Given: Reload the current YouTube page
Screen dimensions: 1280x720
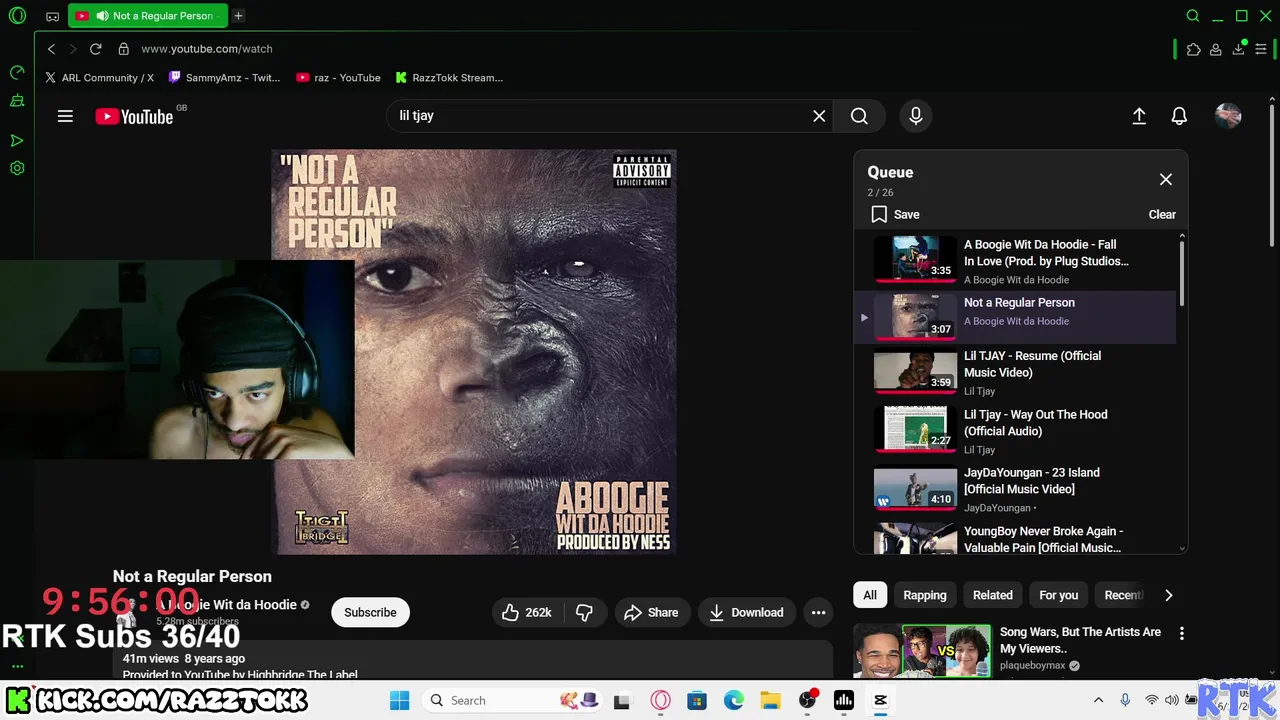Looking at the screenshot, I should [x=96, y=49].
